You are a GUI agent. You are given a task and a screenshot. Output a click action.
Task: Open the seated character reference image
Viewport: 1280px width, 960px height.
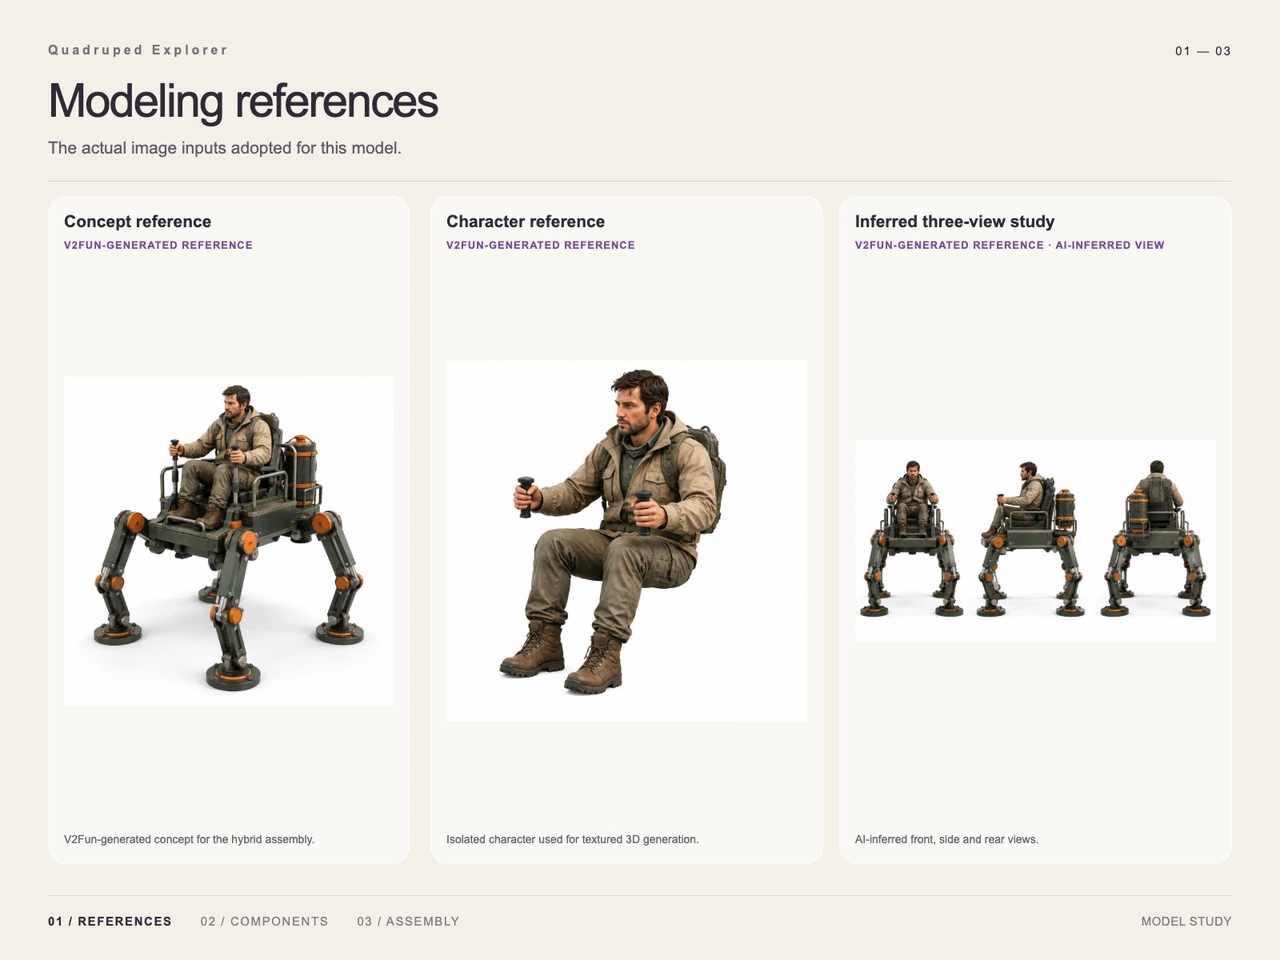pos(627,541)
